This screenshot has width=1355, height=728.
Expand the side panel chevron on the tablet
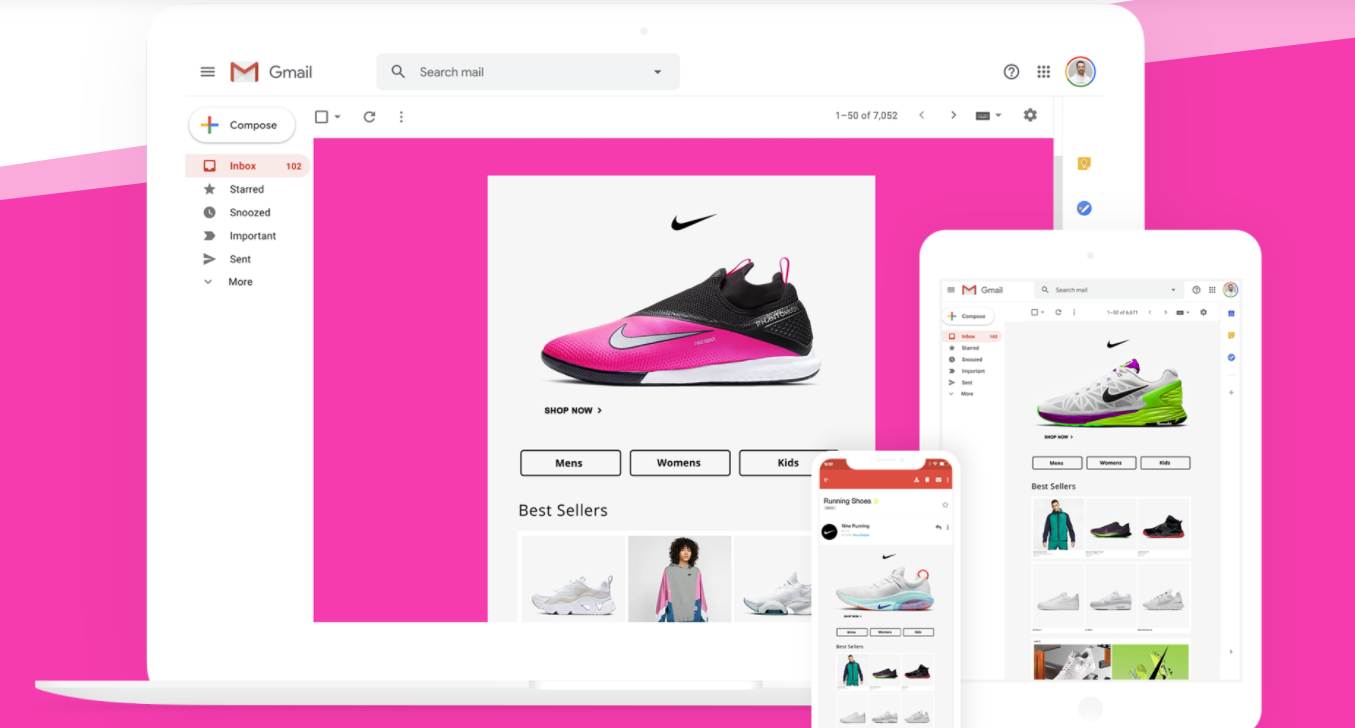(x=1231, y=651)
